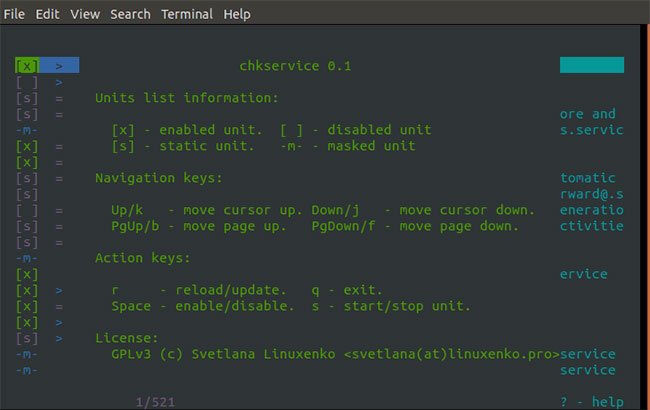Click the [x] enabled unit legend symbol

(123, 130)
